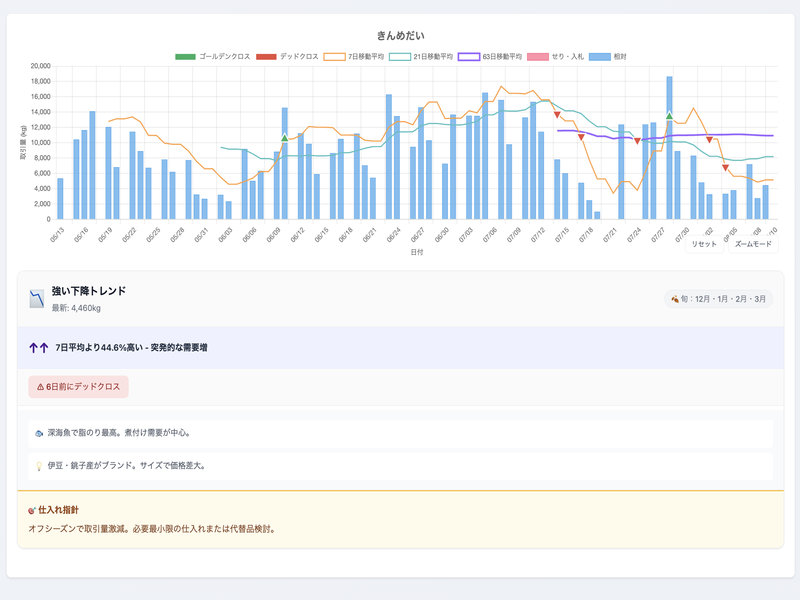The width and height of the screenshot is (800, 600).
Task: Click the 07/03 x-axis date label
Action: click(466, 235)
